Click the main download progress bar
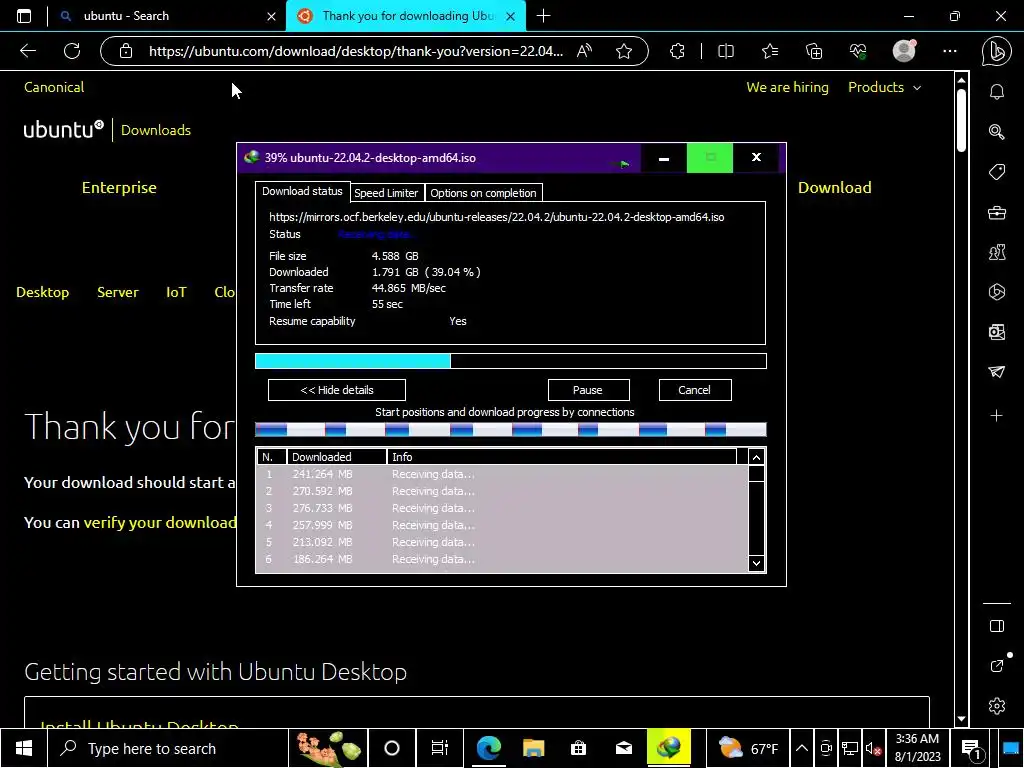This screenshot has width=1024, height=768. (511, 360)
